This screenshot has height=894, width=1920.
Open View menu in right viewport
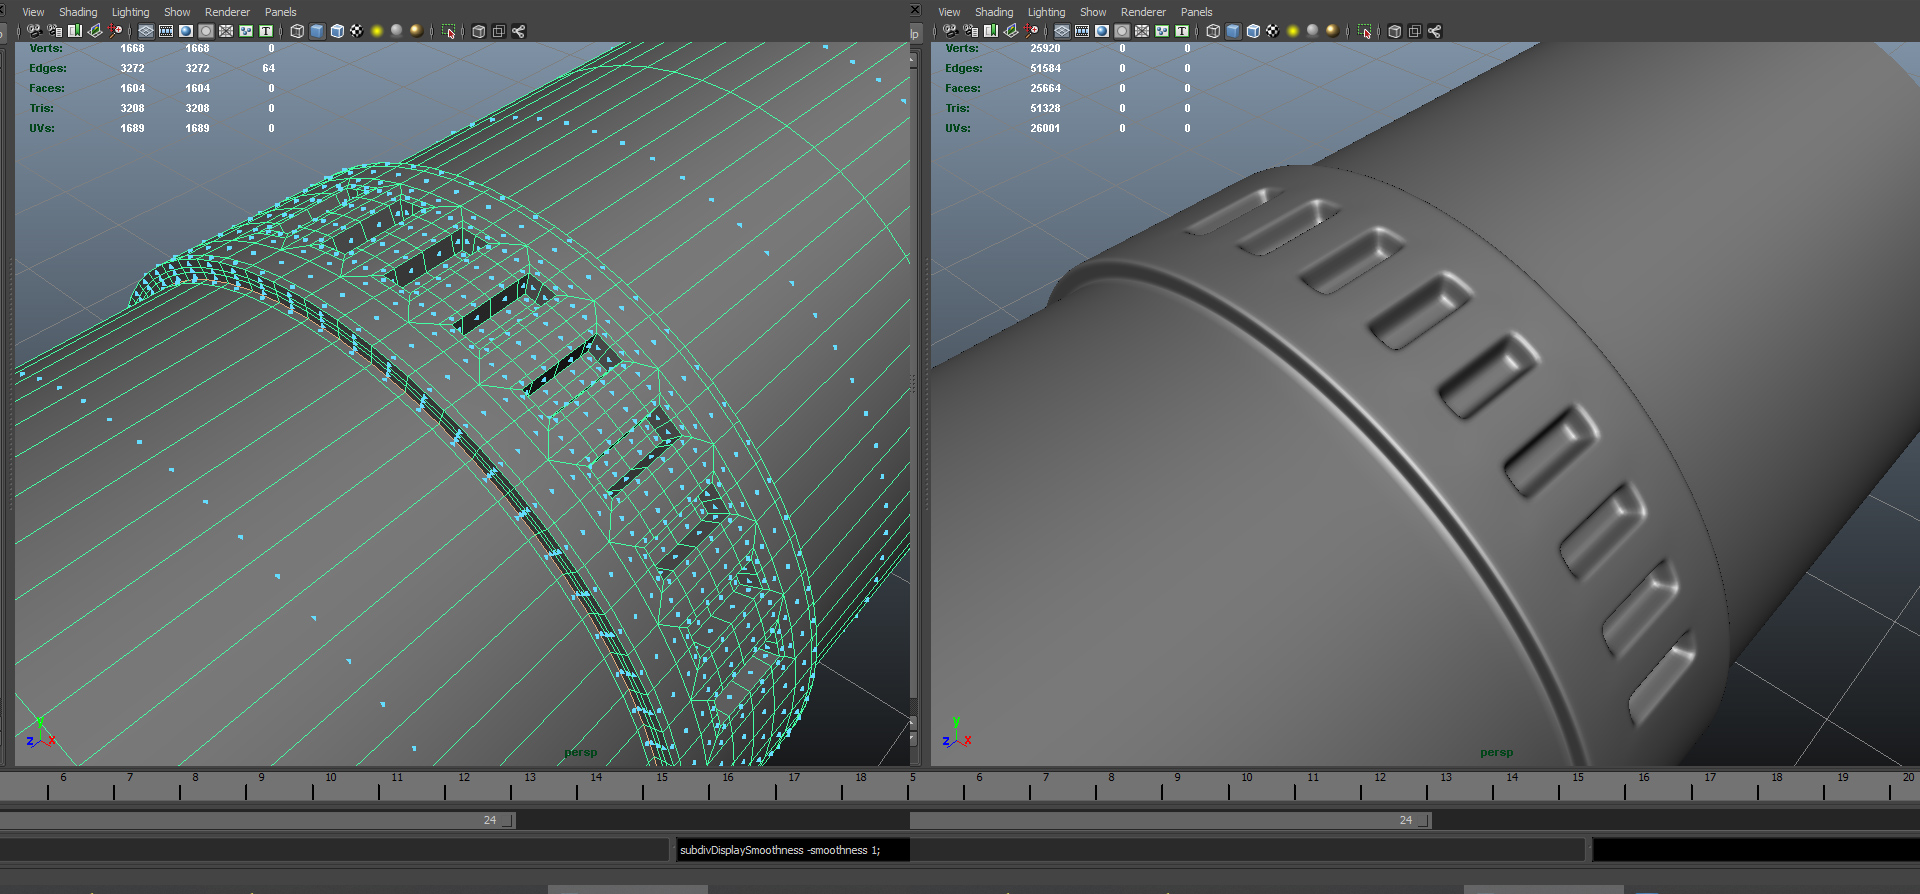point(949,12)
